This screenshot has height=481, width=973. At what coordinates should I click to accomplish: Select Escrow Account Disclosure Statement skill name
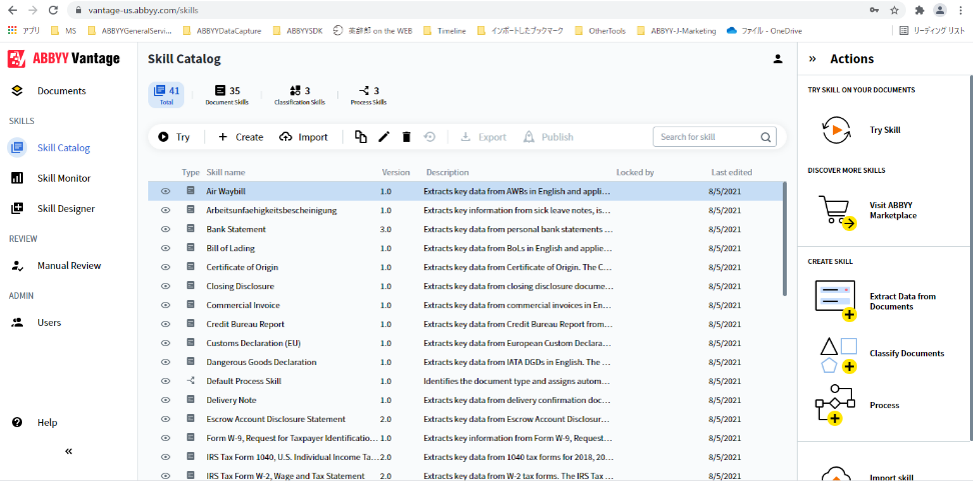pyautogui.click(x=276, y=419)
